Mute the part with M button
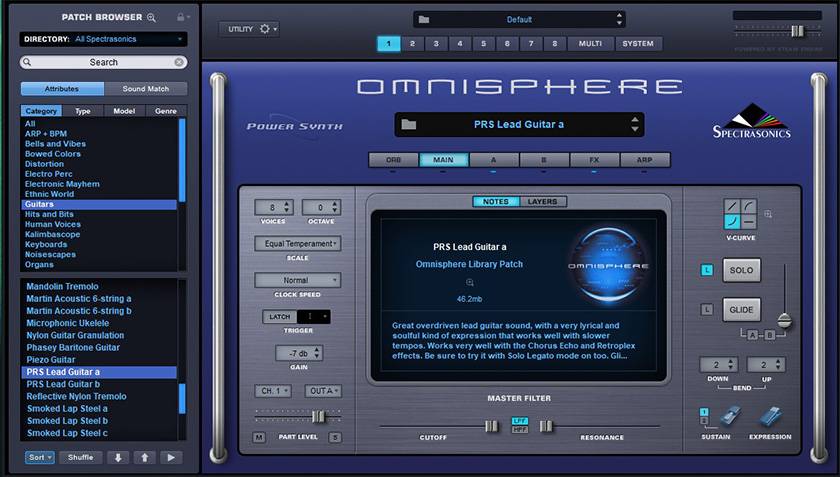 (259, 437)
